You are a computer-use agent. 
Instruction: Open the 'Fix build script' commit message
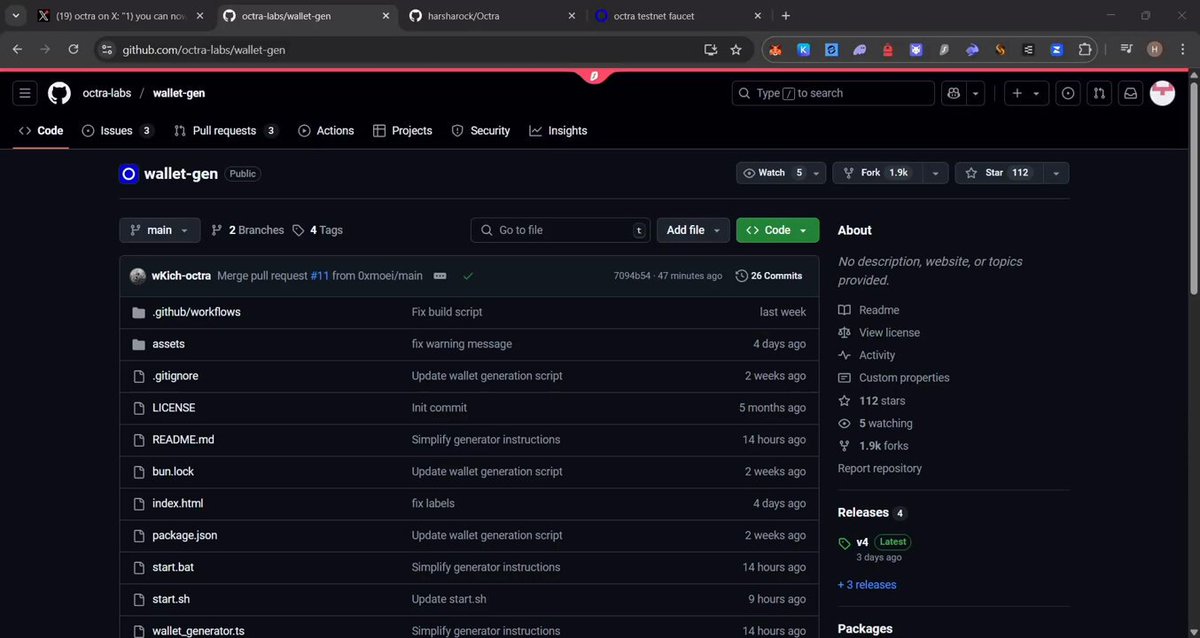click(x=447, y=312)
